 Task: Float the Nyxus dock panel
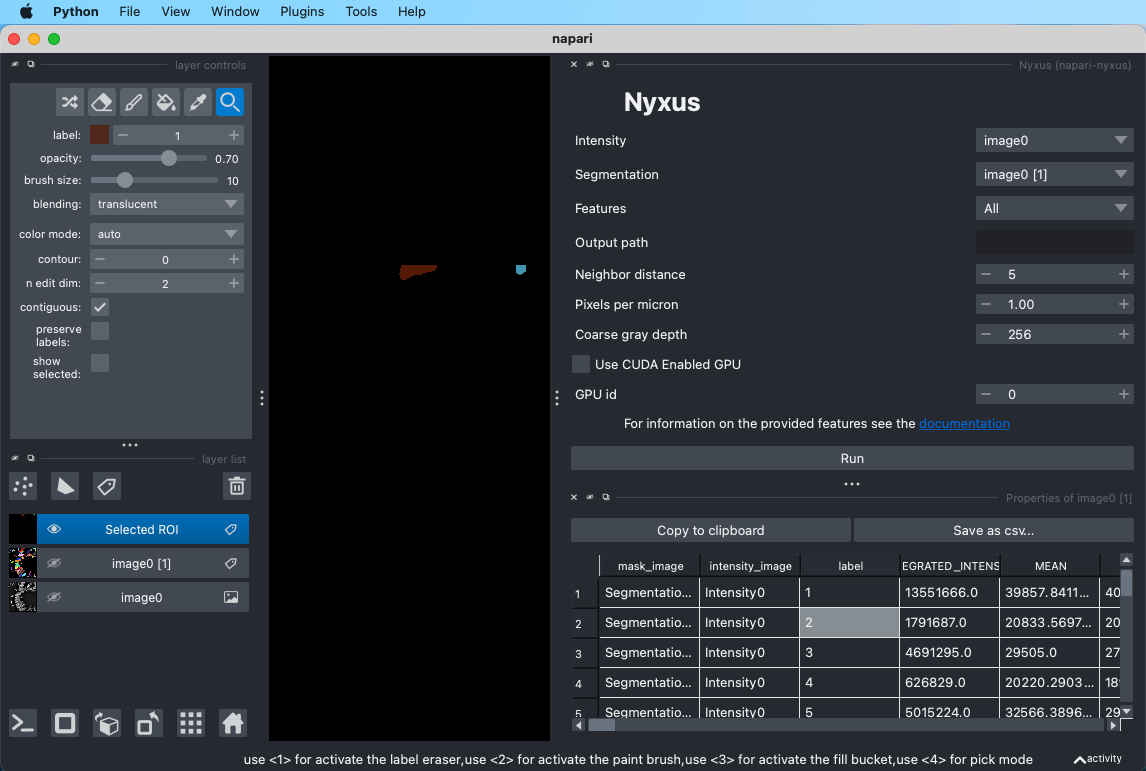606,64
